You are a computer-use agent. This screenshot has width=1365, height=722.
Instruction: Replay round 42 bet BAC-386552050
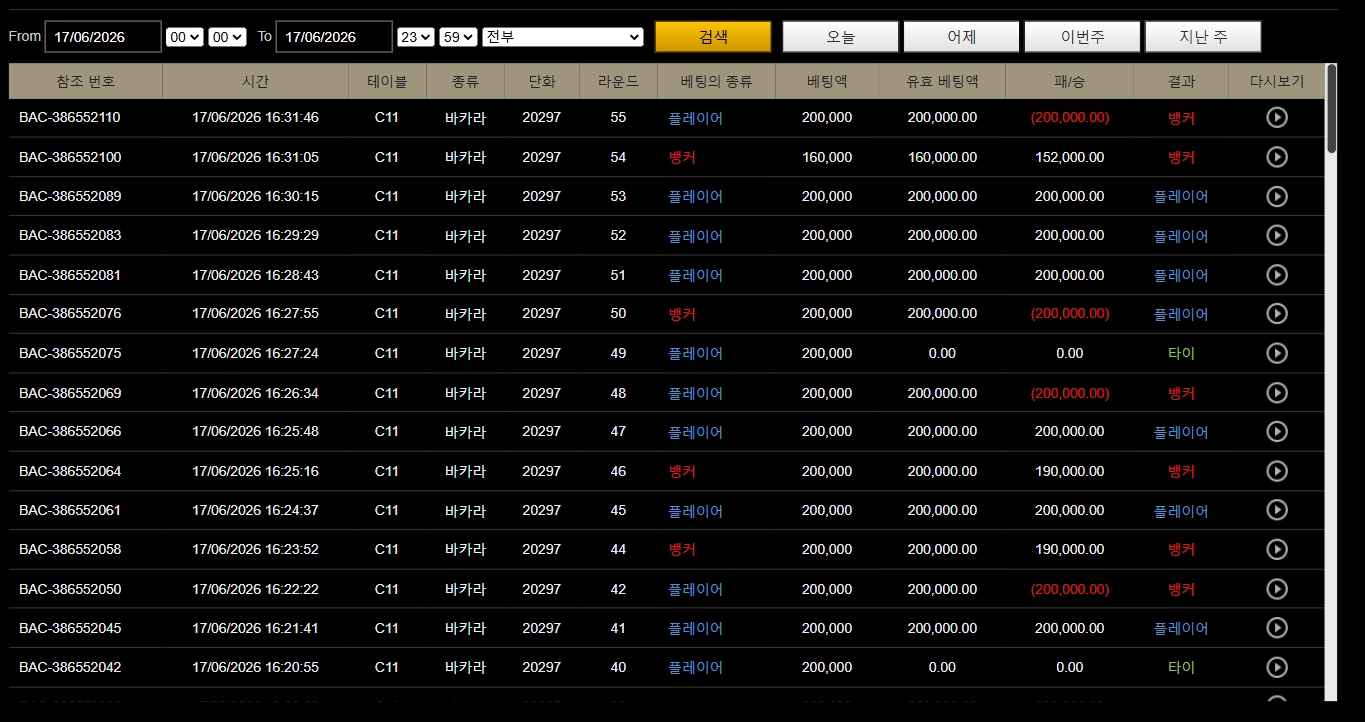pos(1277,589)
